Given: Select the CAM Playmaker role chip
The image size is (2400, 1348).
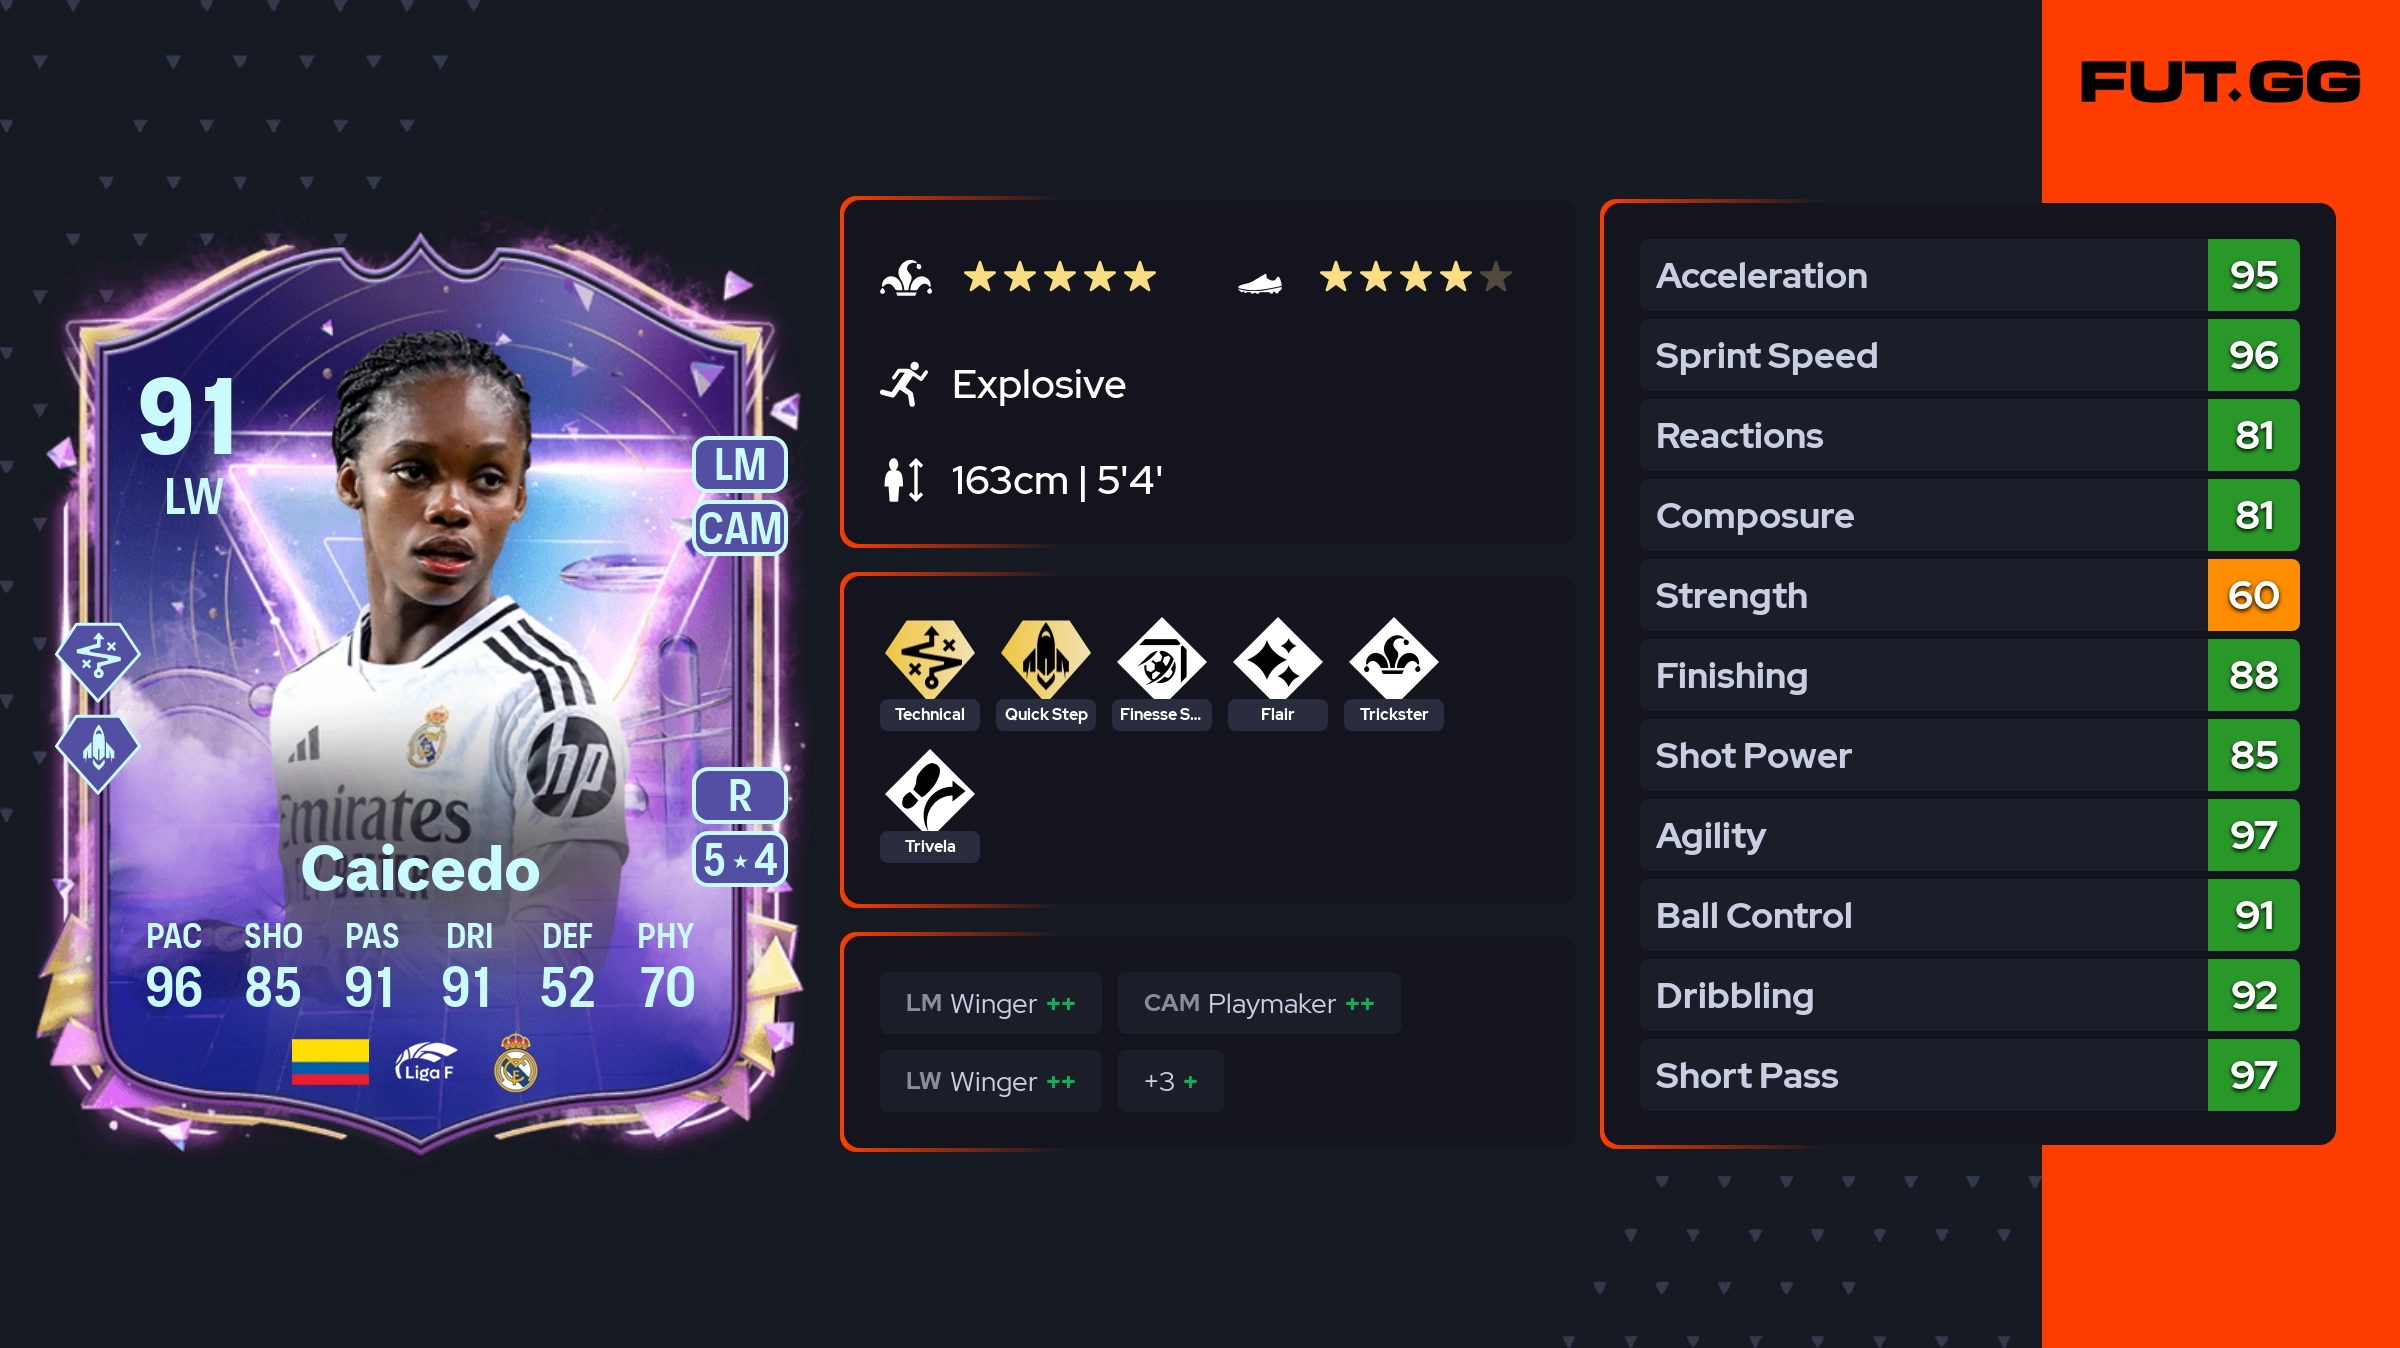Looking at the screenshot, I should tap(1259, 1003).
